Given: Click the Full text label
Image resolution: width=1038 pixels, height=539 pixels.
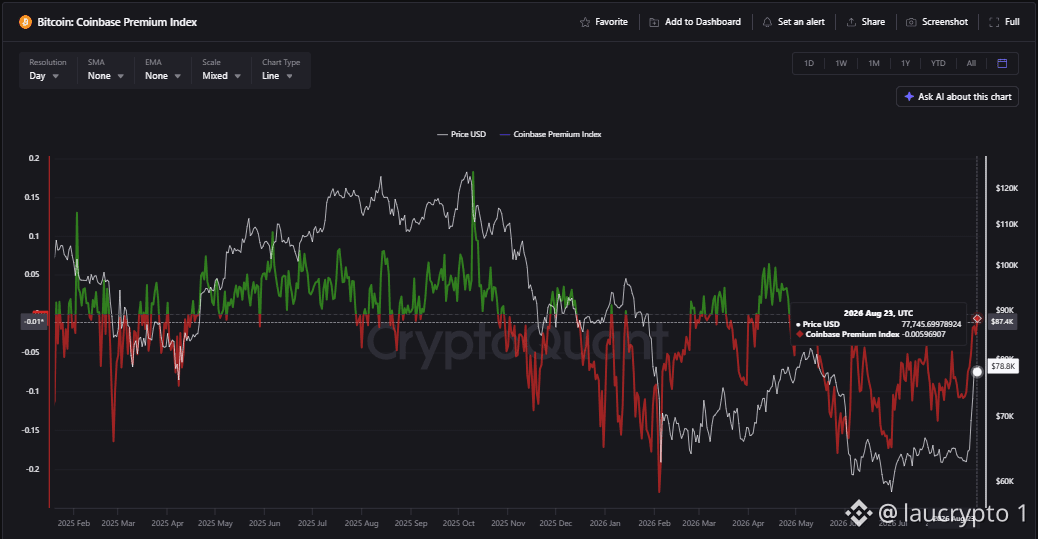Looking at the screenshot, I should [x=1012, y=22].
